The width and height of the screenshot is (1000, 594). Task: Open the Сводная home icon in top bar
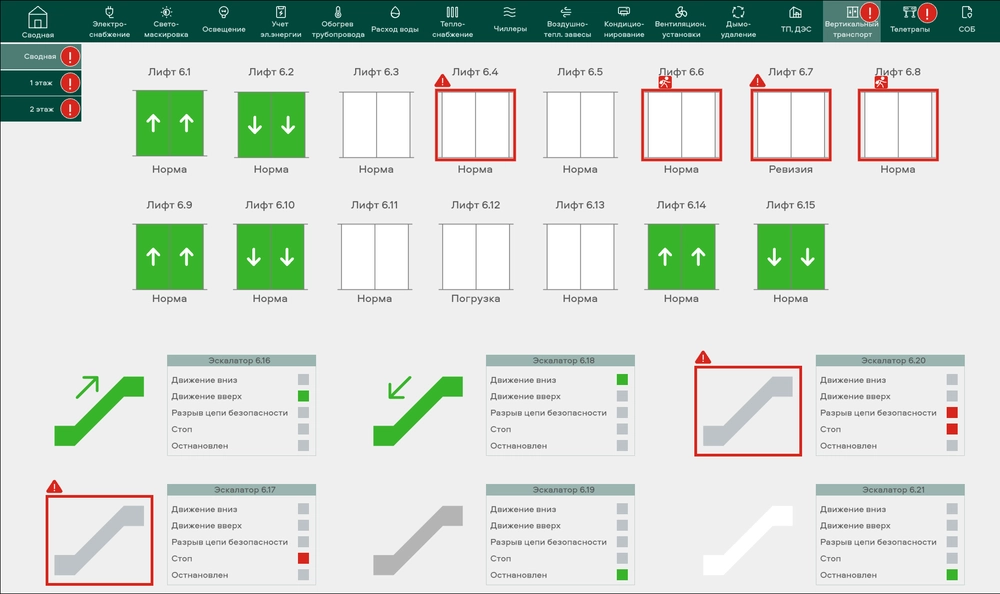[38, 17]
